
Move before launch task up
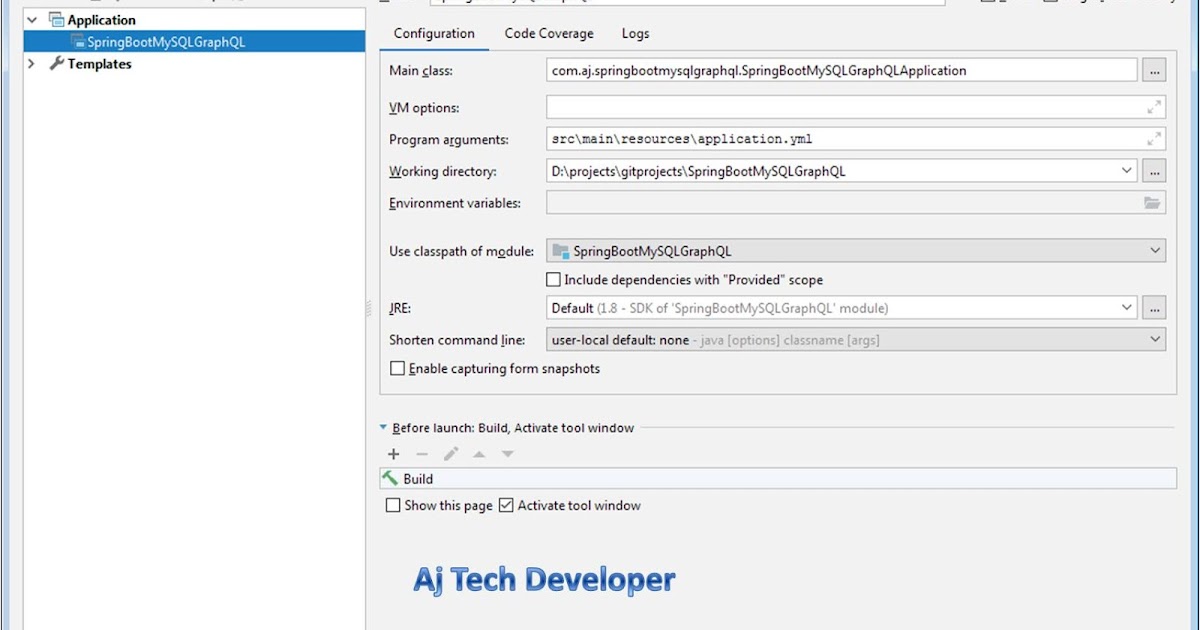479,454
